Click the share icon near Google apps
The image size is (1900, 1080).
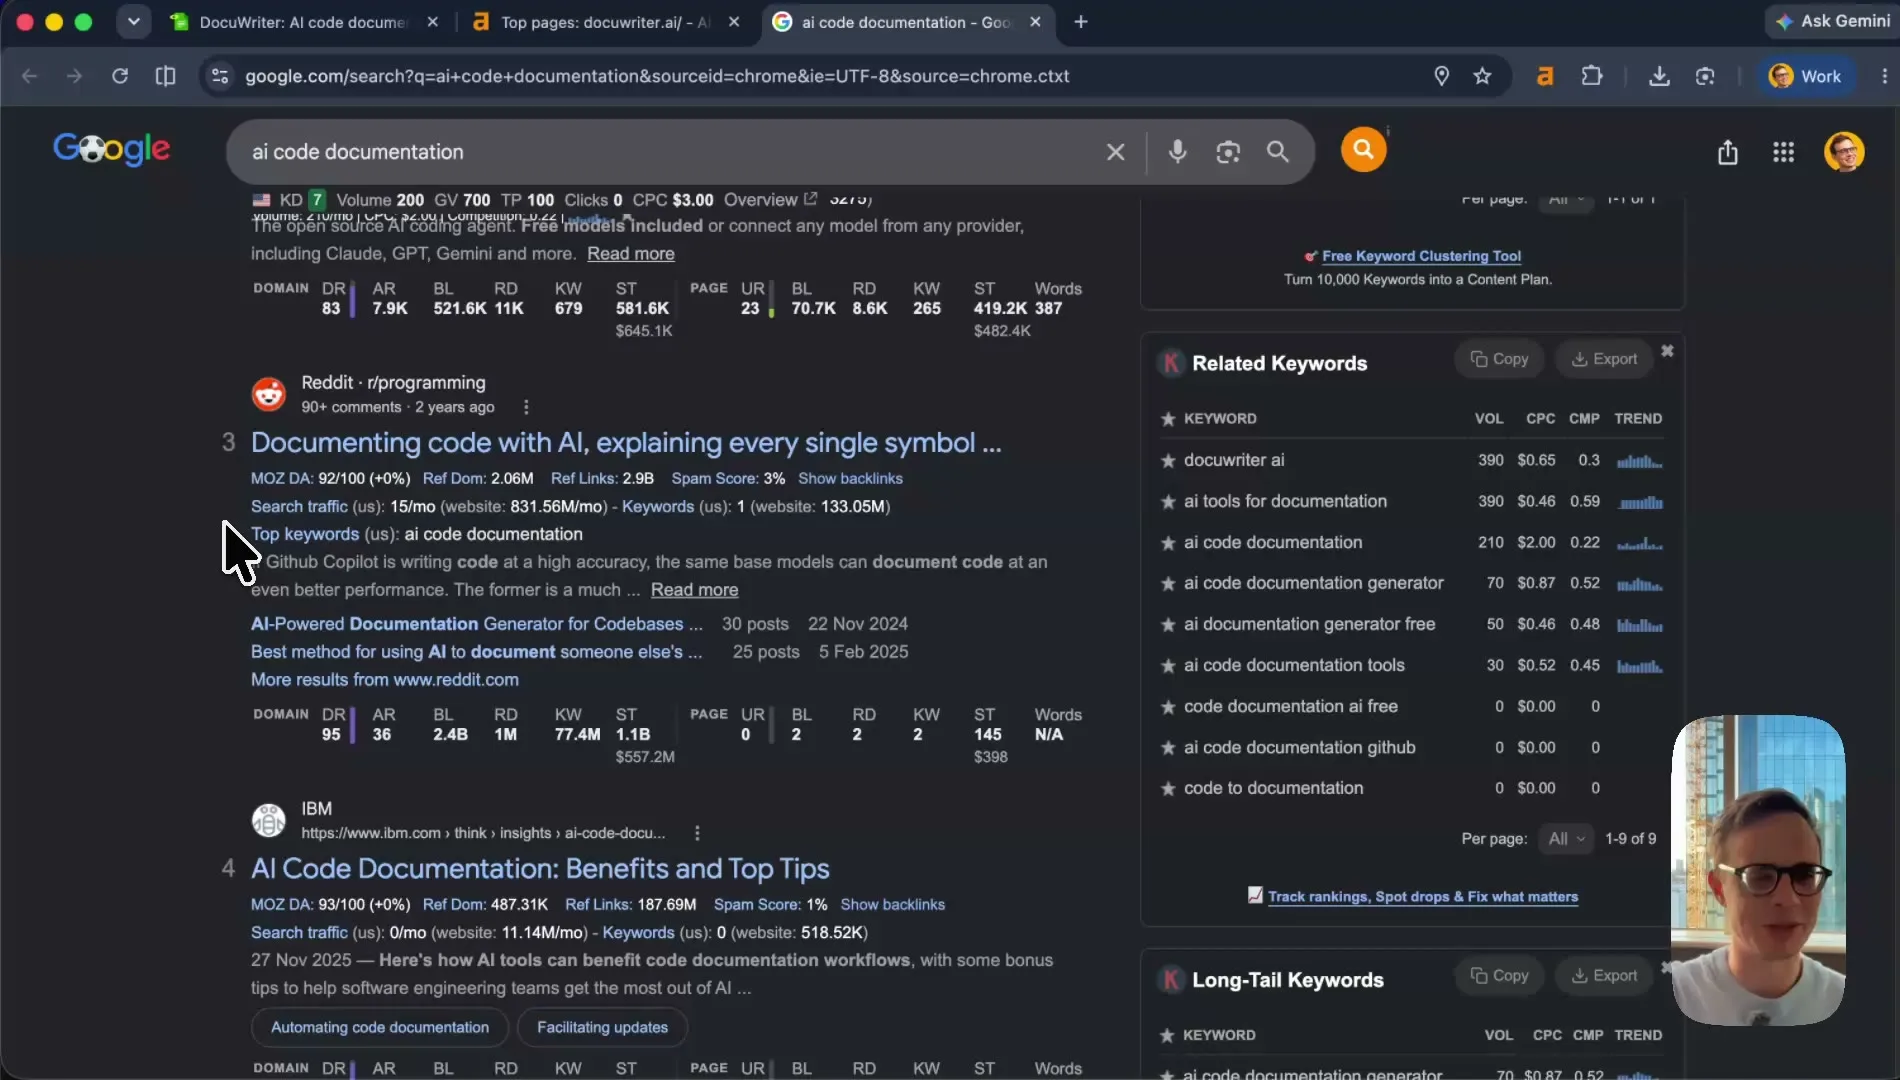click(x=1727, y=152)
